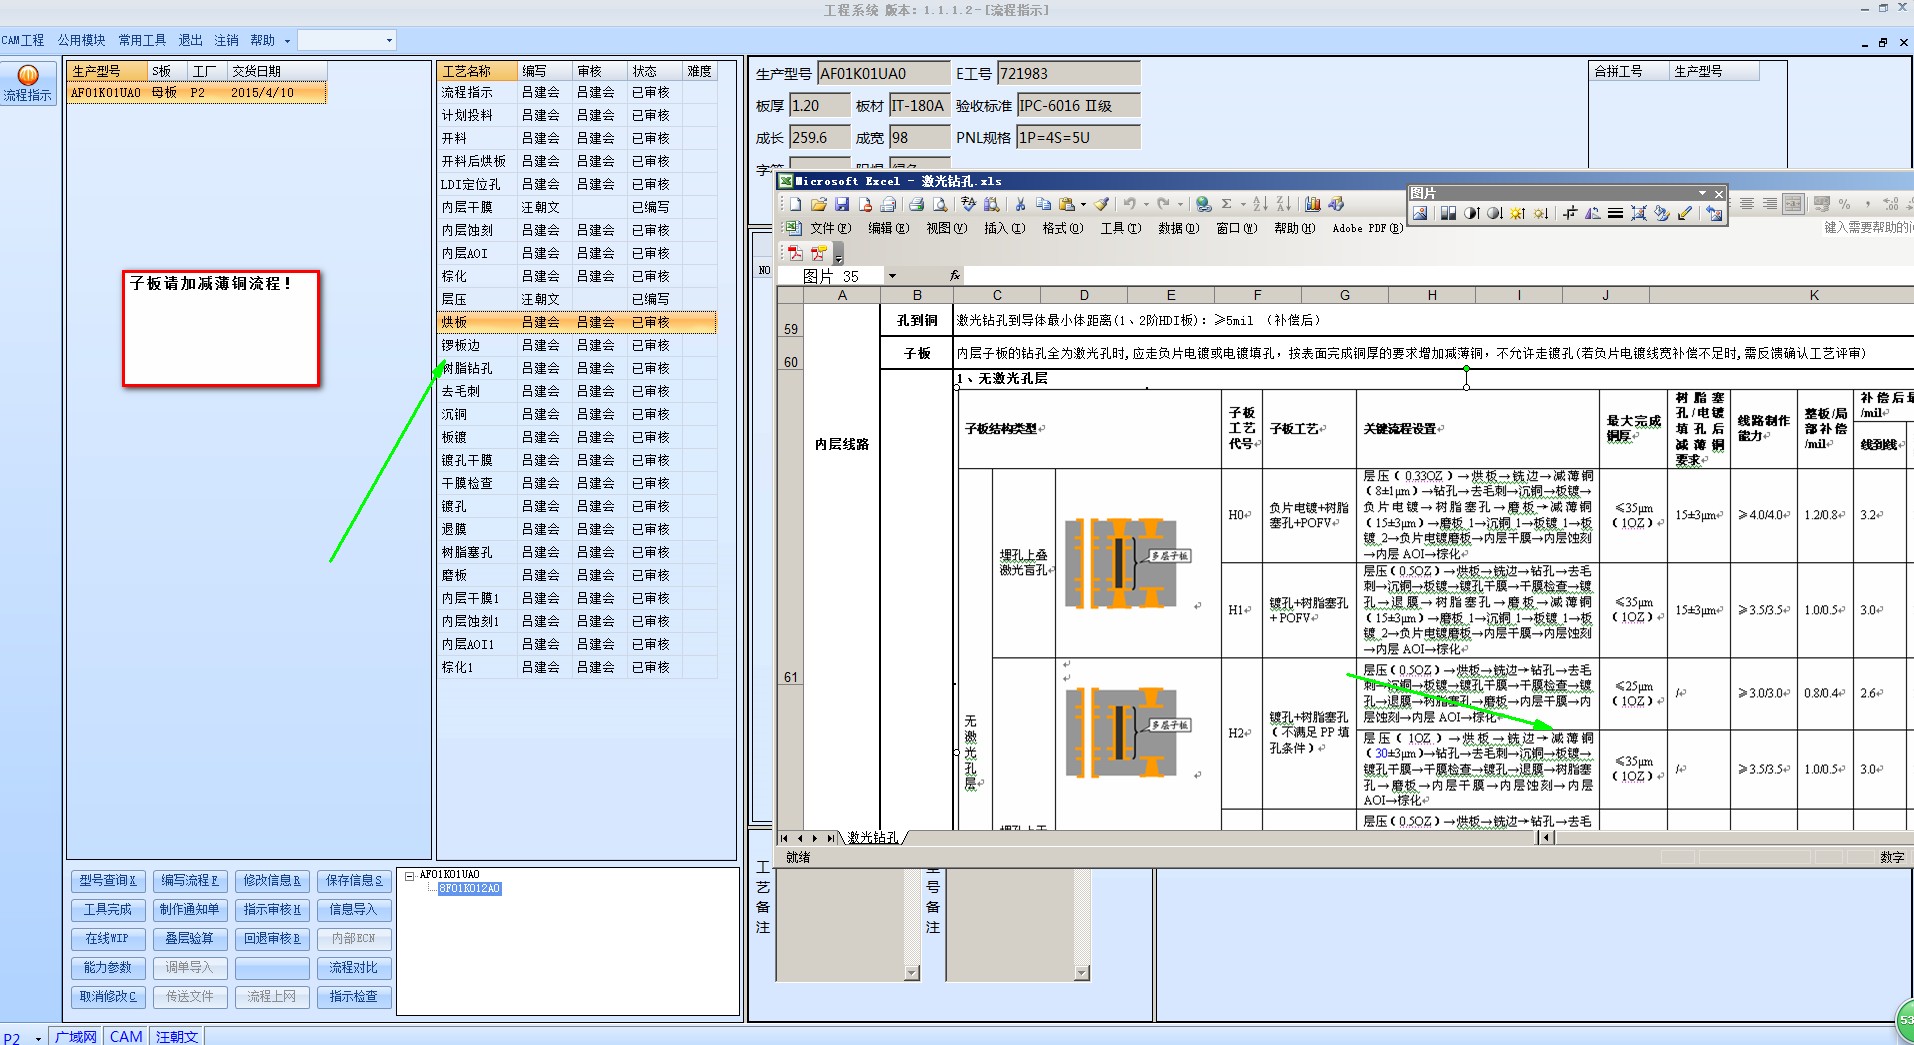The image size is (1914, 1045).
Task: Click Excel Print icon
Action: pos(916,204)
